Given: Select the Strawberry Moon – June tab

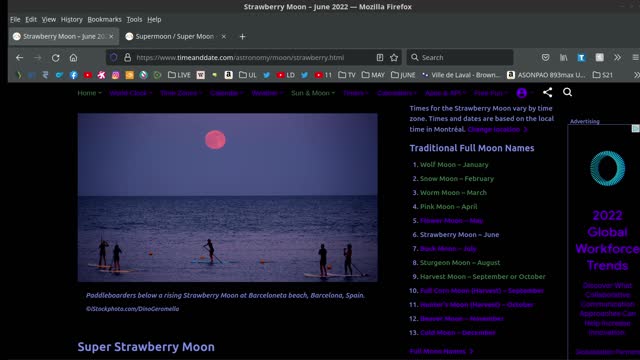Looking at the screenshot, I should [63, 36].
